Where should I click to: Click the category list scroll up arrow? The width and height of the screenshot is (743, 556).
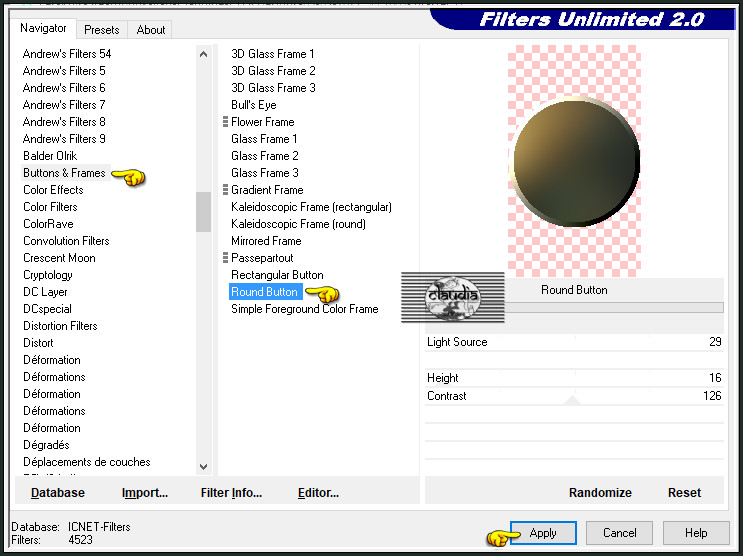click(204, 54)
